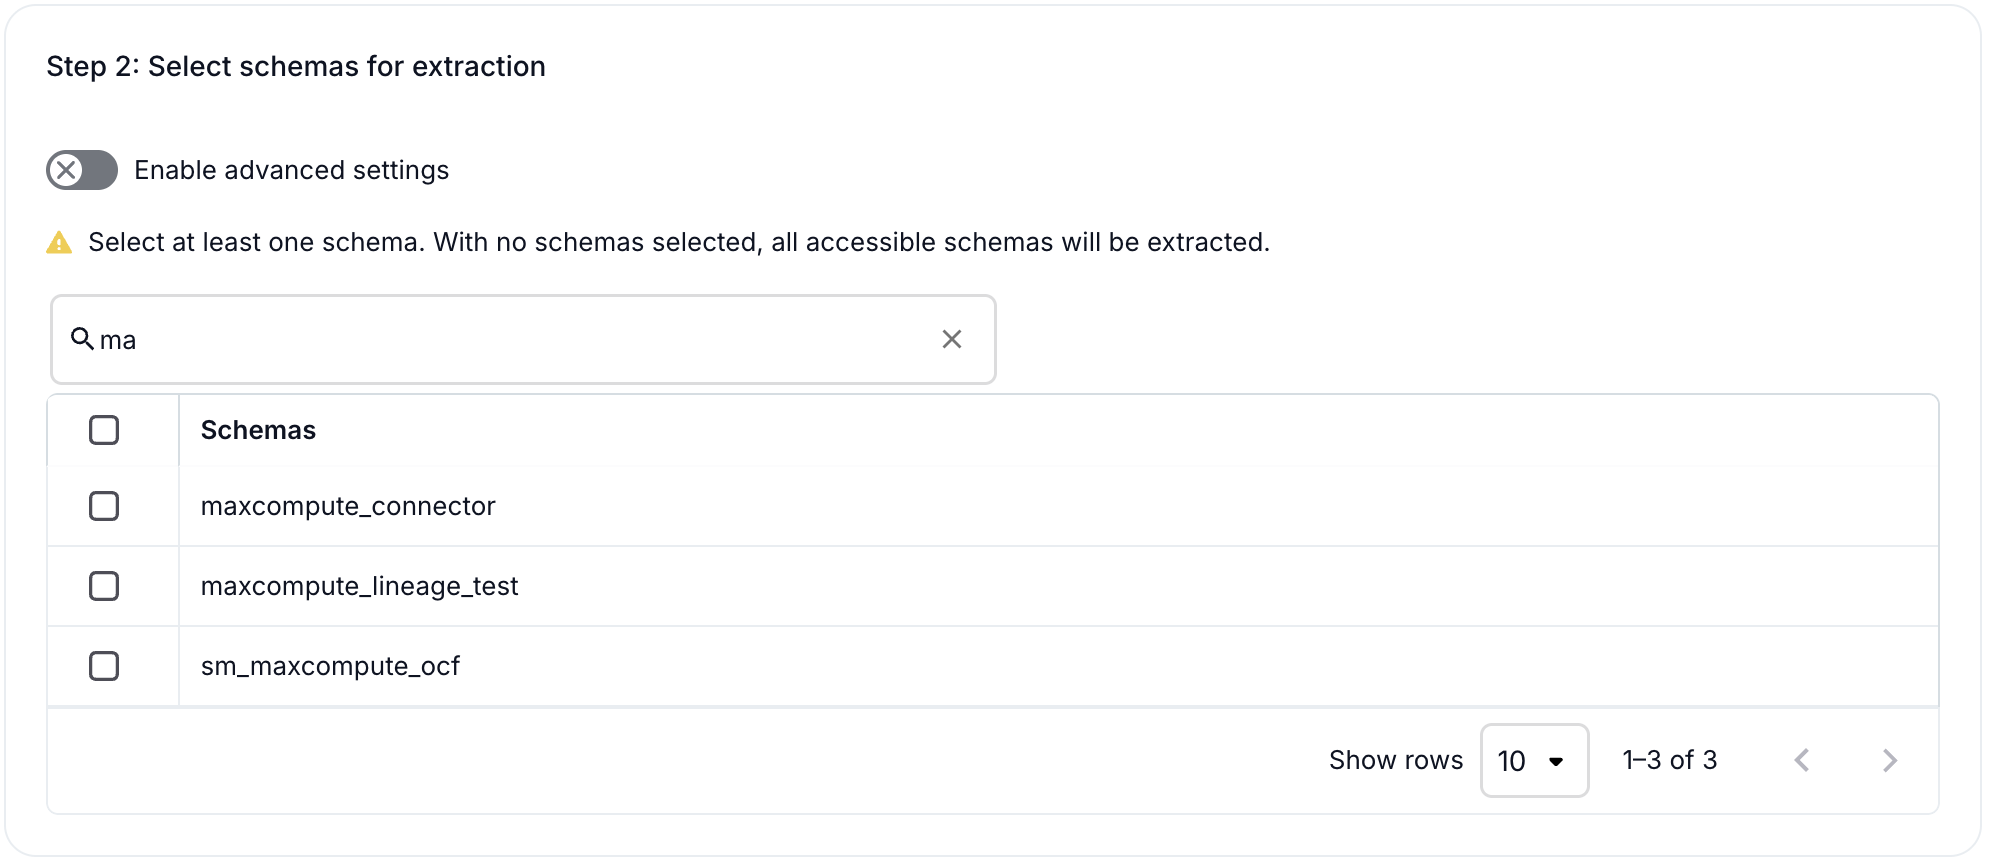
Task: Click the sm_maxcompute_ocf schema name
Action: [330, 666]
